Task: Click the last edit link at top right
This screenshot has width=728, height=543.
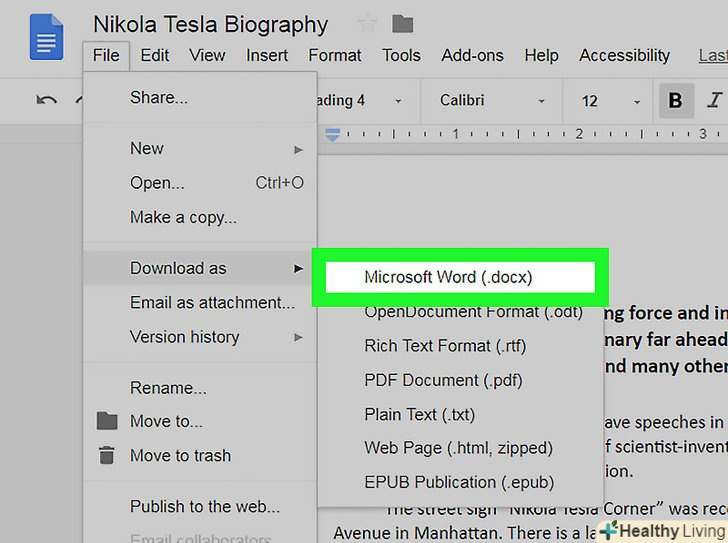Action: 713,56
